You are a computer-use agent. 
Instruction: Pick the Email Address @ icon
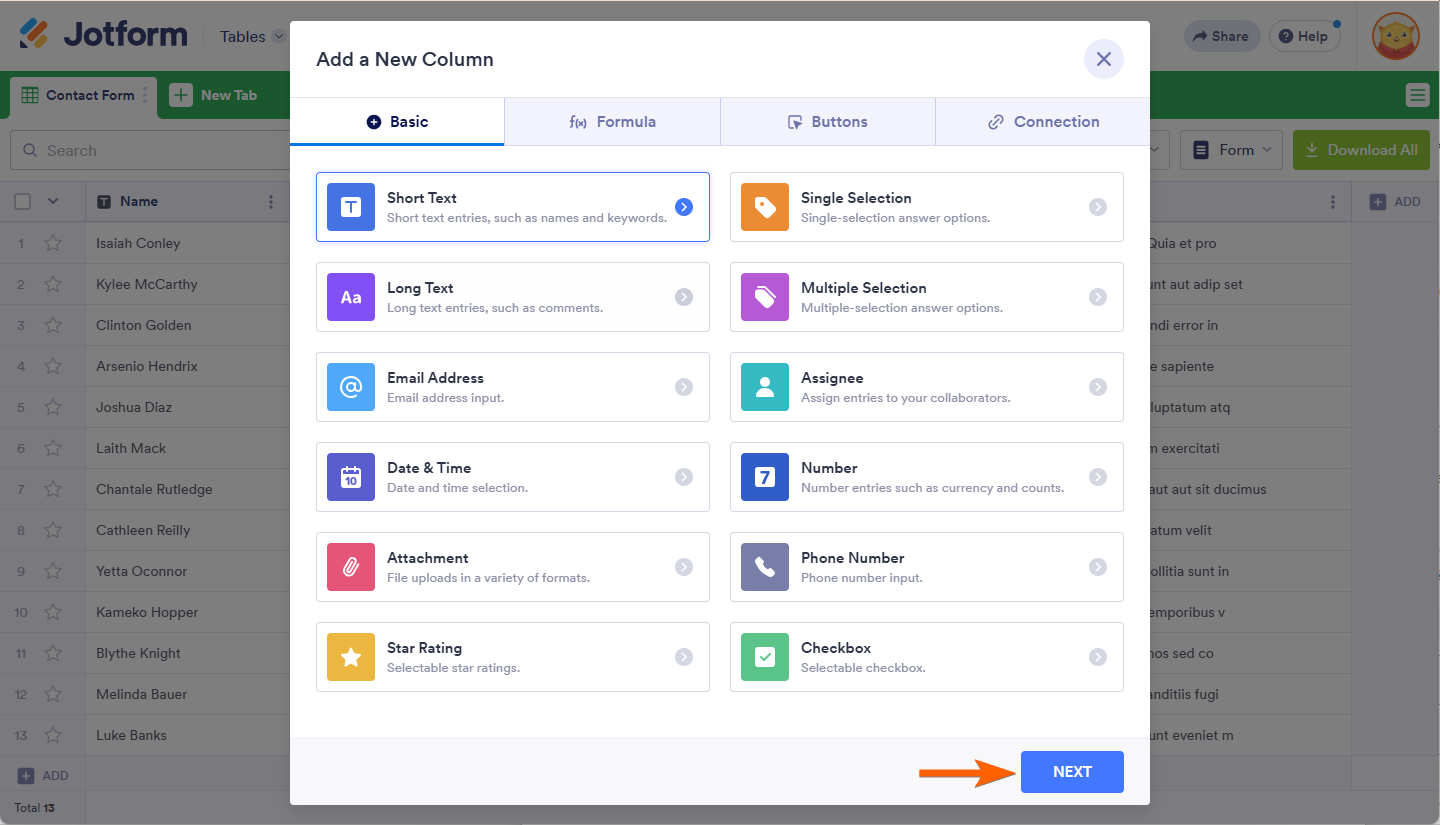(351, 387)
